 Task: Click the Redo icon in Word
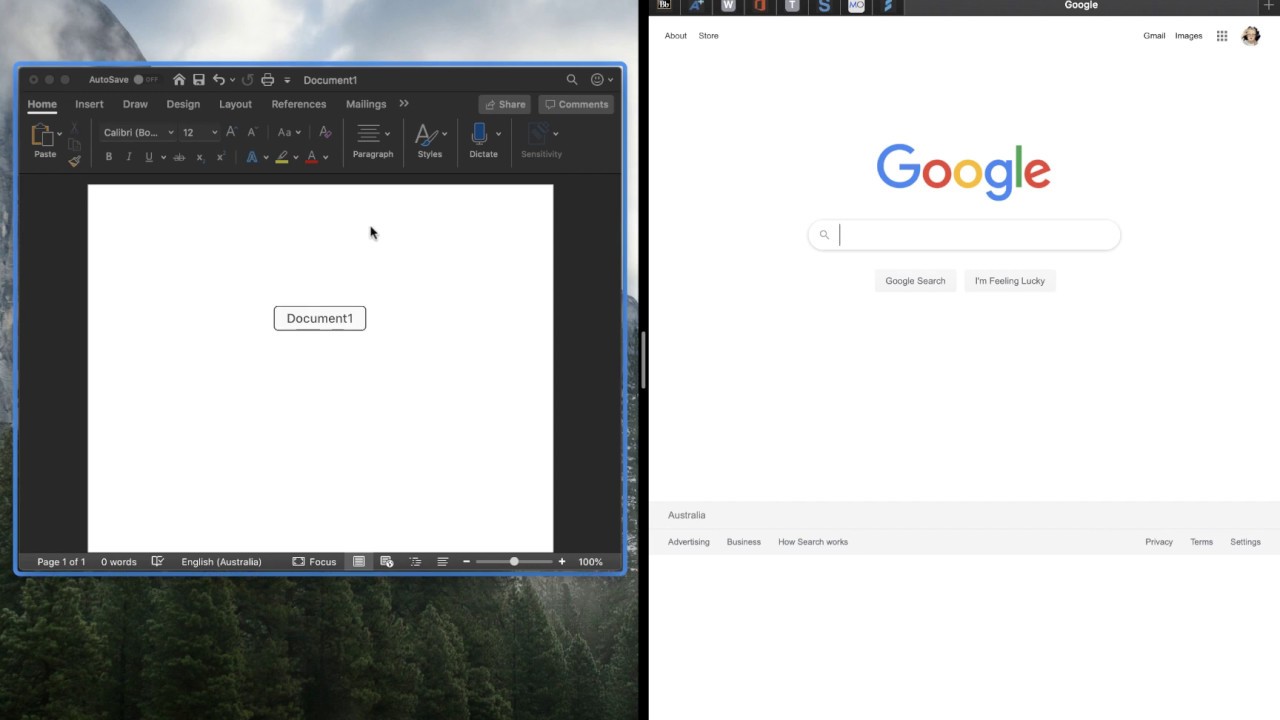[x=247, y=80]
